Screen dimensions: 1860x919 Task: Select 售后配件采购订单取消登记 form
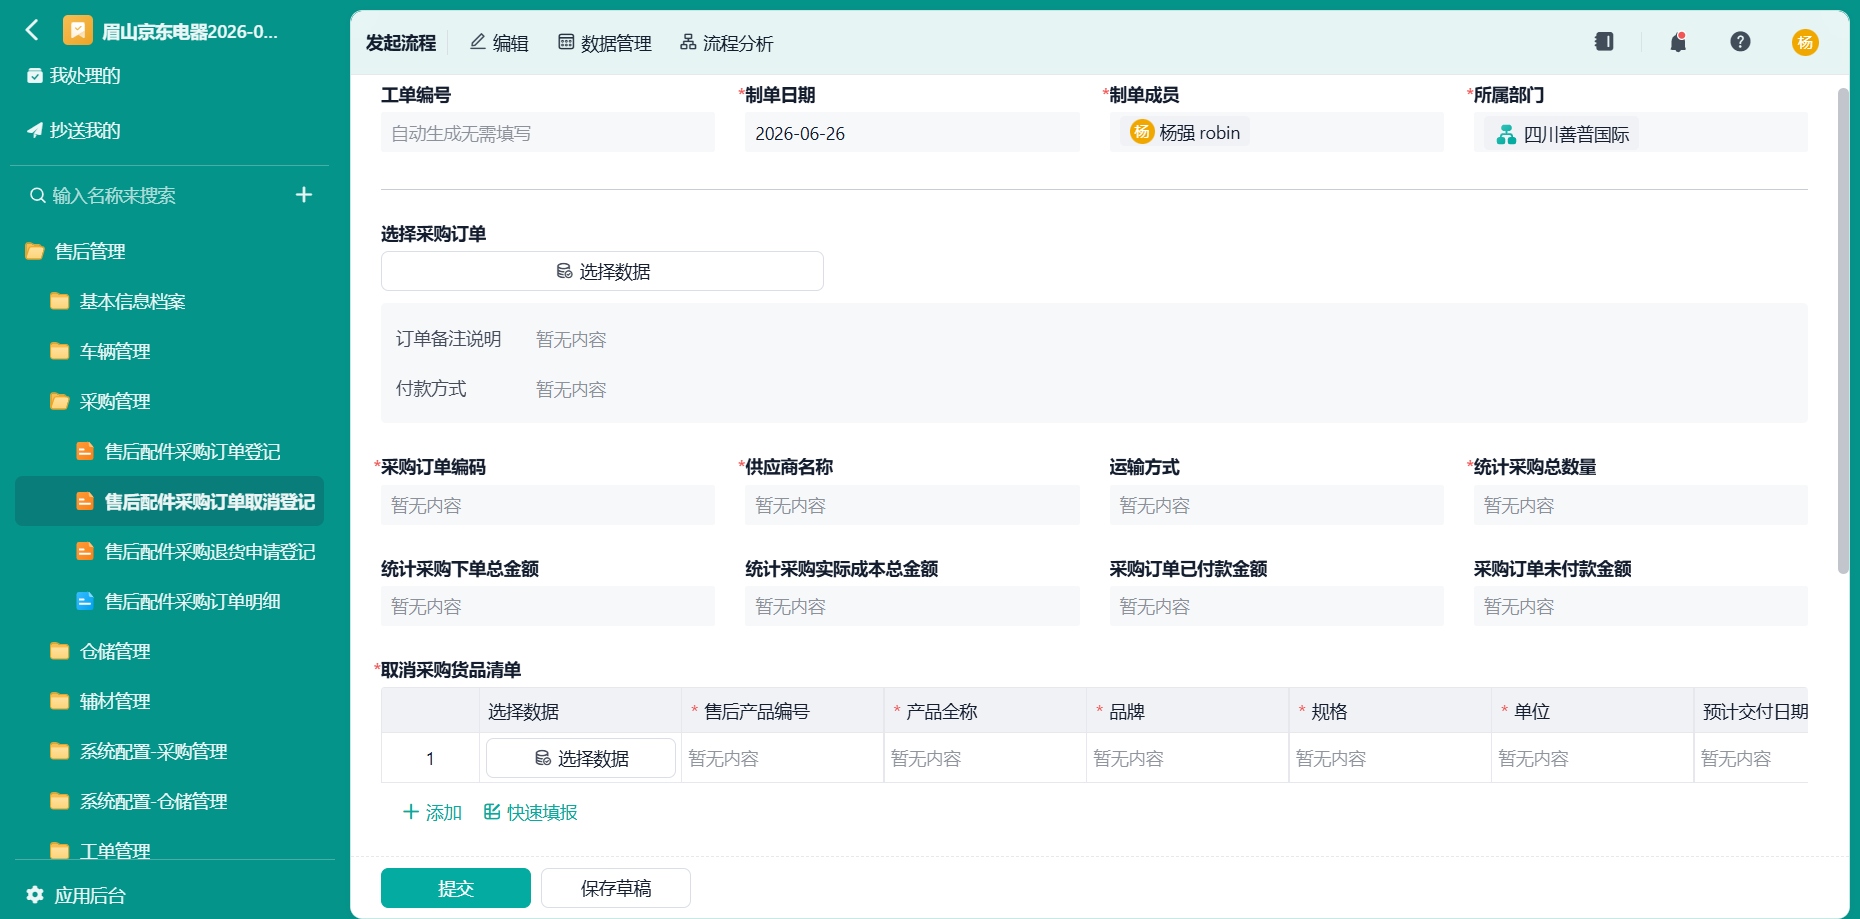click(x=169, y=501)
